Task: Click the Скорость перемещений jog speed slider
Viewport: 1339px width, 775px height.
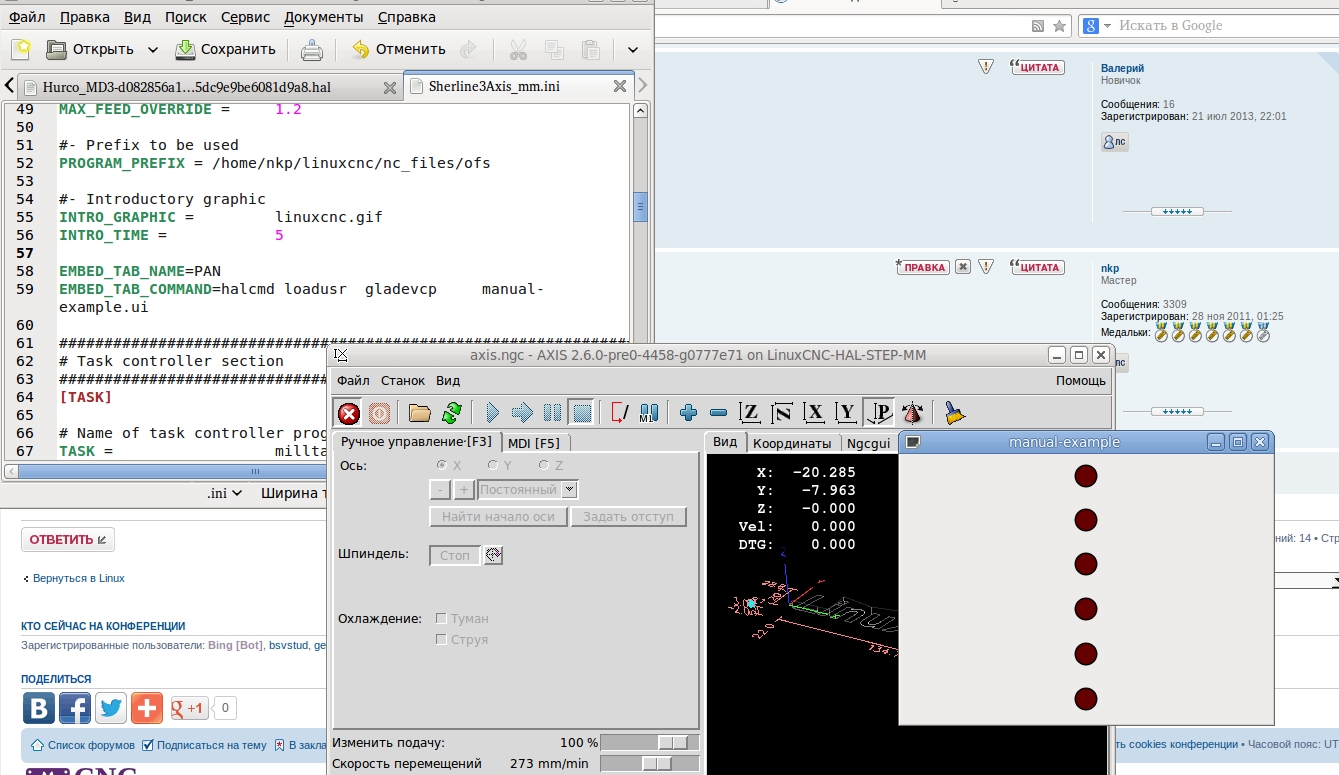Action: [x=649, y=763]
